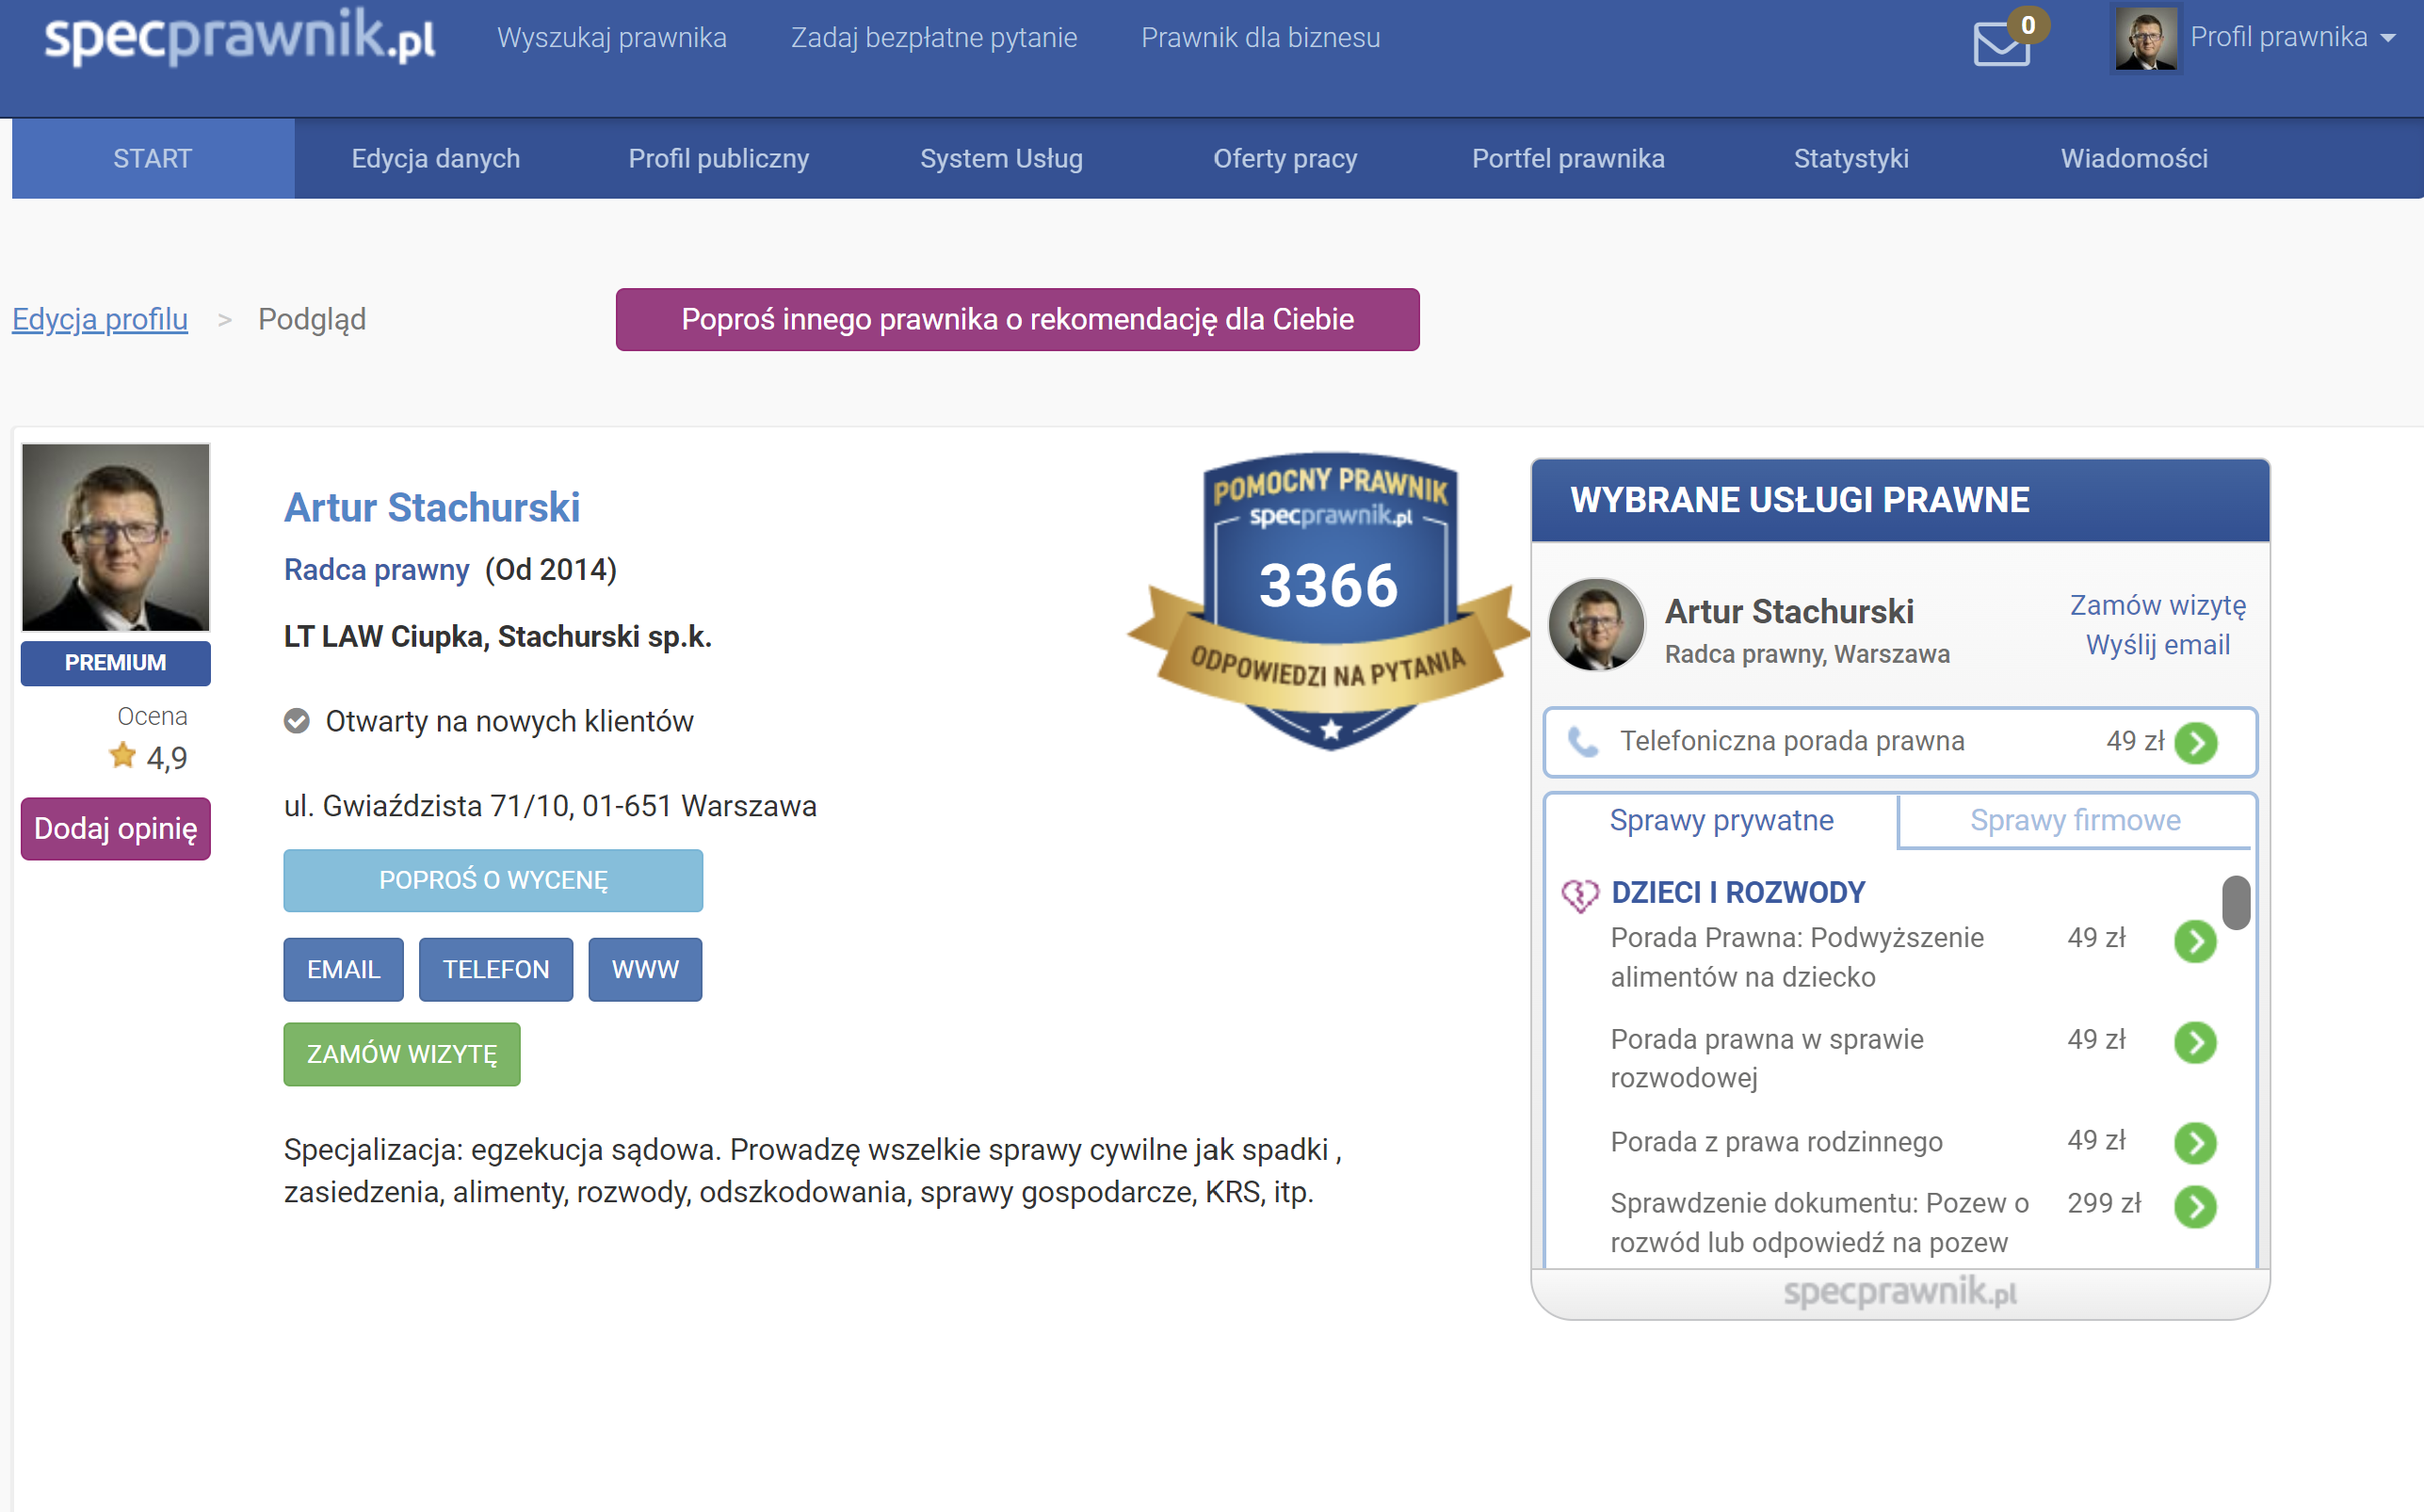Open the Edycja profilu breadcrumb link

coord(99,319)
